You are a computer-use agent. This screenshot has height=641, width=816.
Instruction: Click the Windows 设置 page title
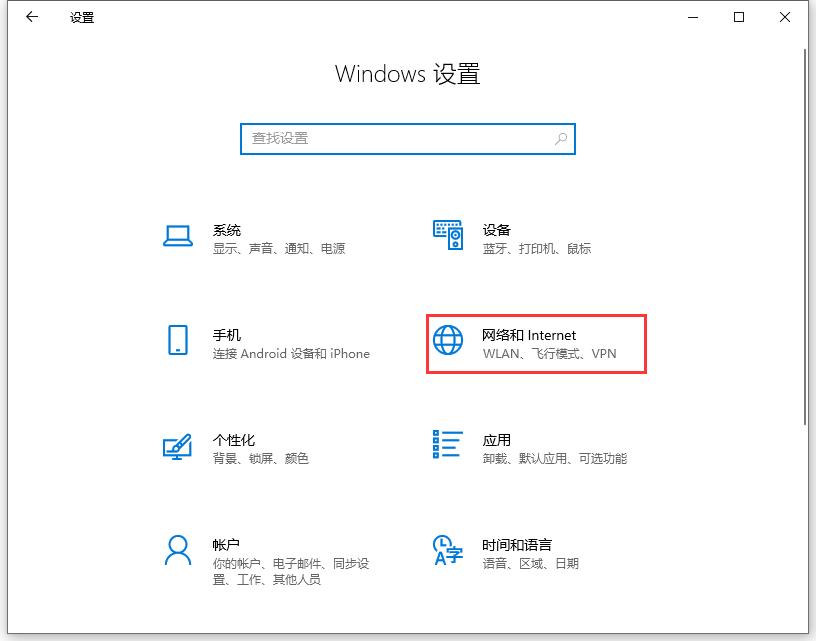coord(408,74)
